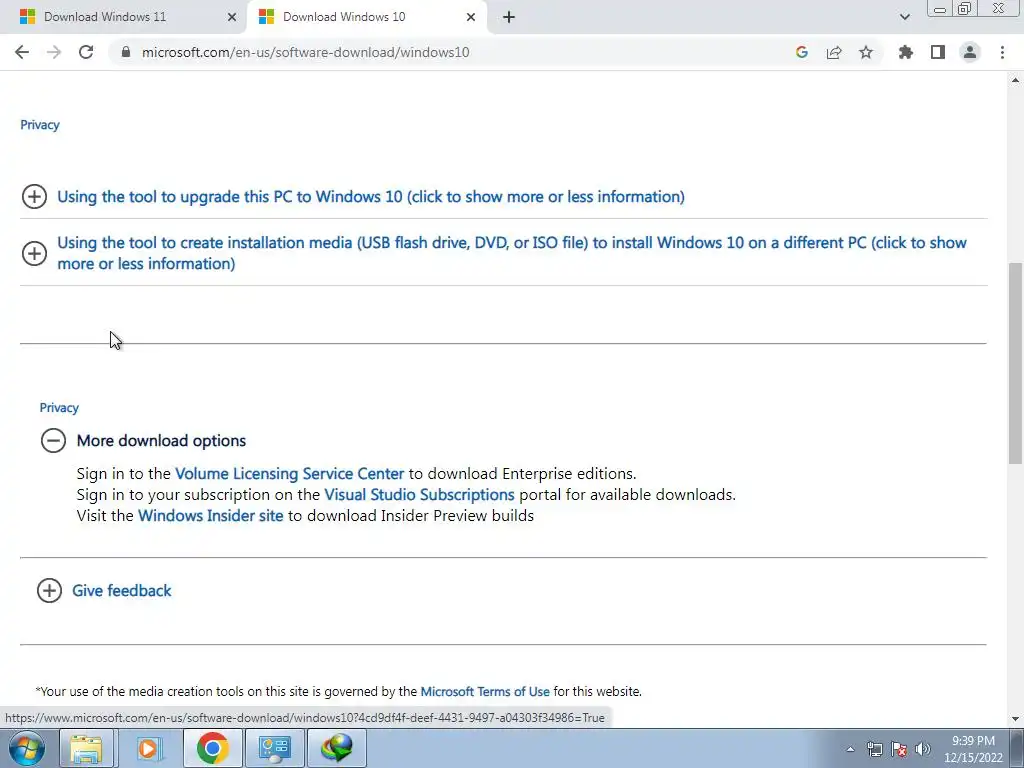1024x768 pixels.
Task: Close the Download Windows 10 tab
Action: (471, 17)
